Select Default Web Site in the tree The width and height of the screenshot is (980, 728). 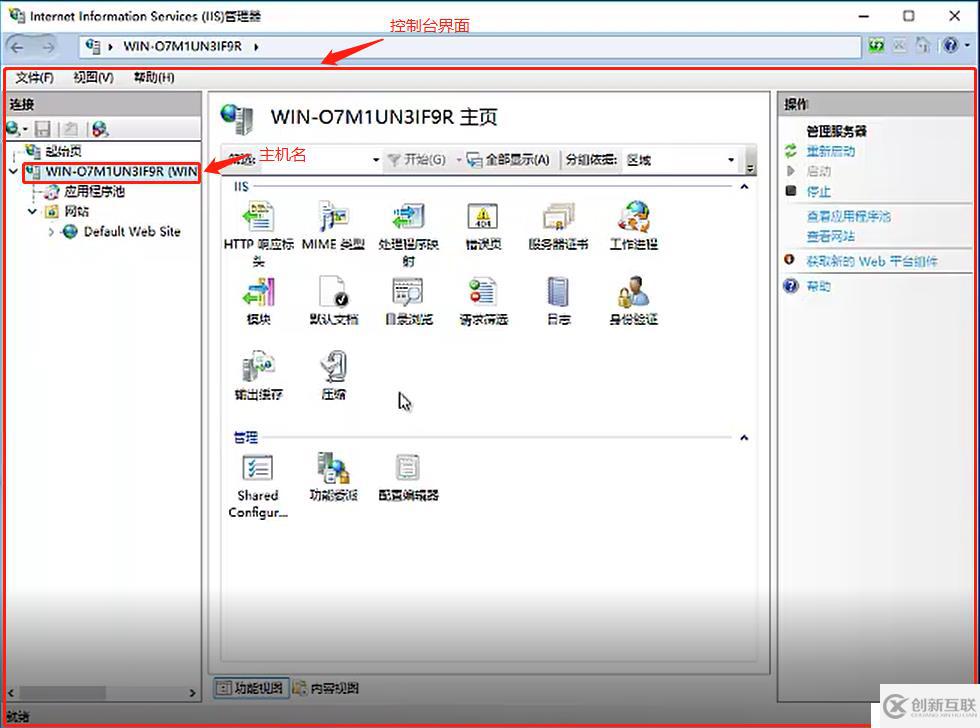click(132, 232)
